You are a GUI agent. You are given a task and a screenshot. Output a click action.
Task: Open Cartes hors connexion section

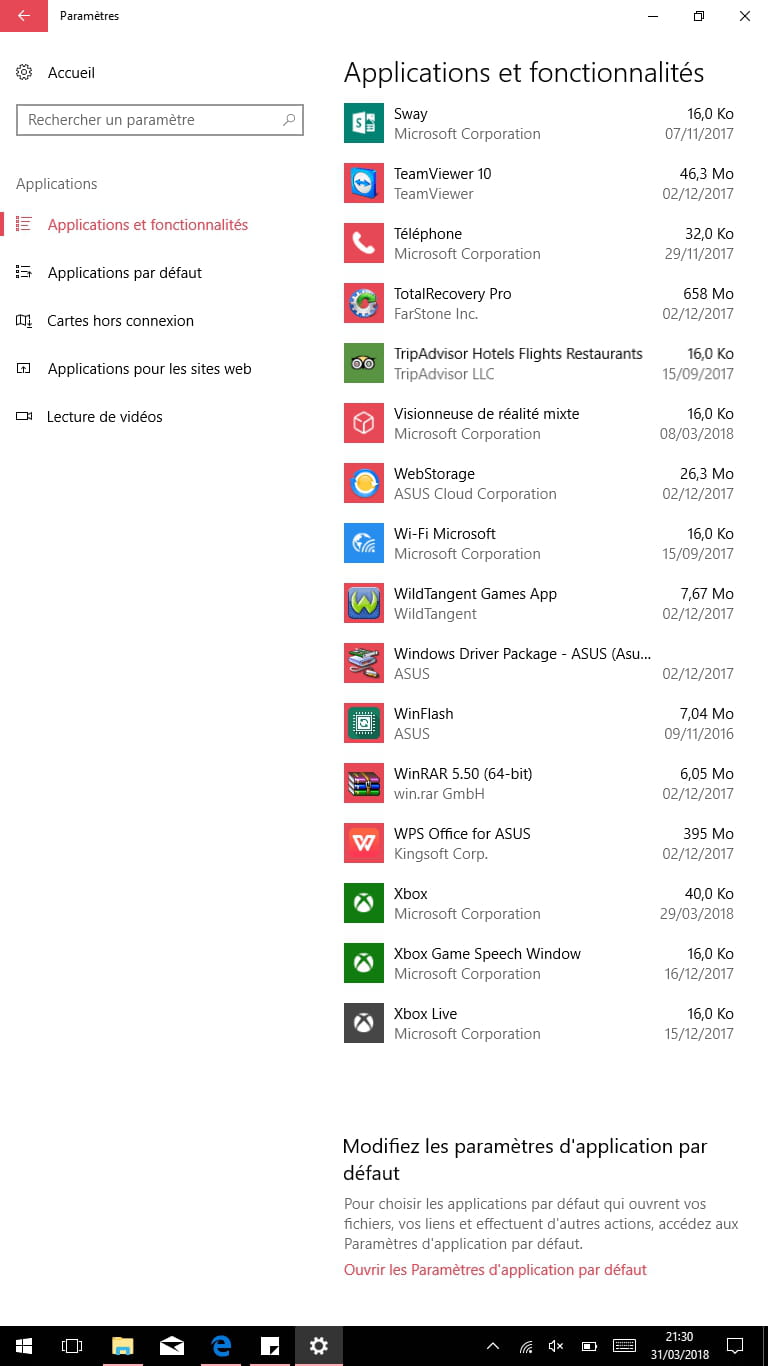point(120,321)
